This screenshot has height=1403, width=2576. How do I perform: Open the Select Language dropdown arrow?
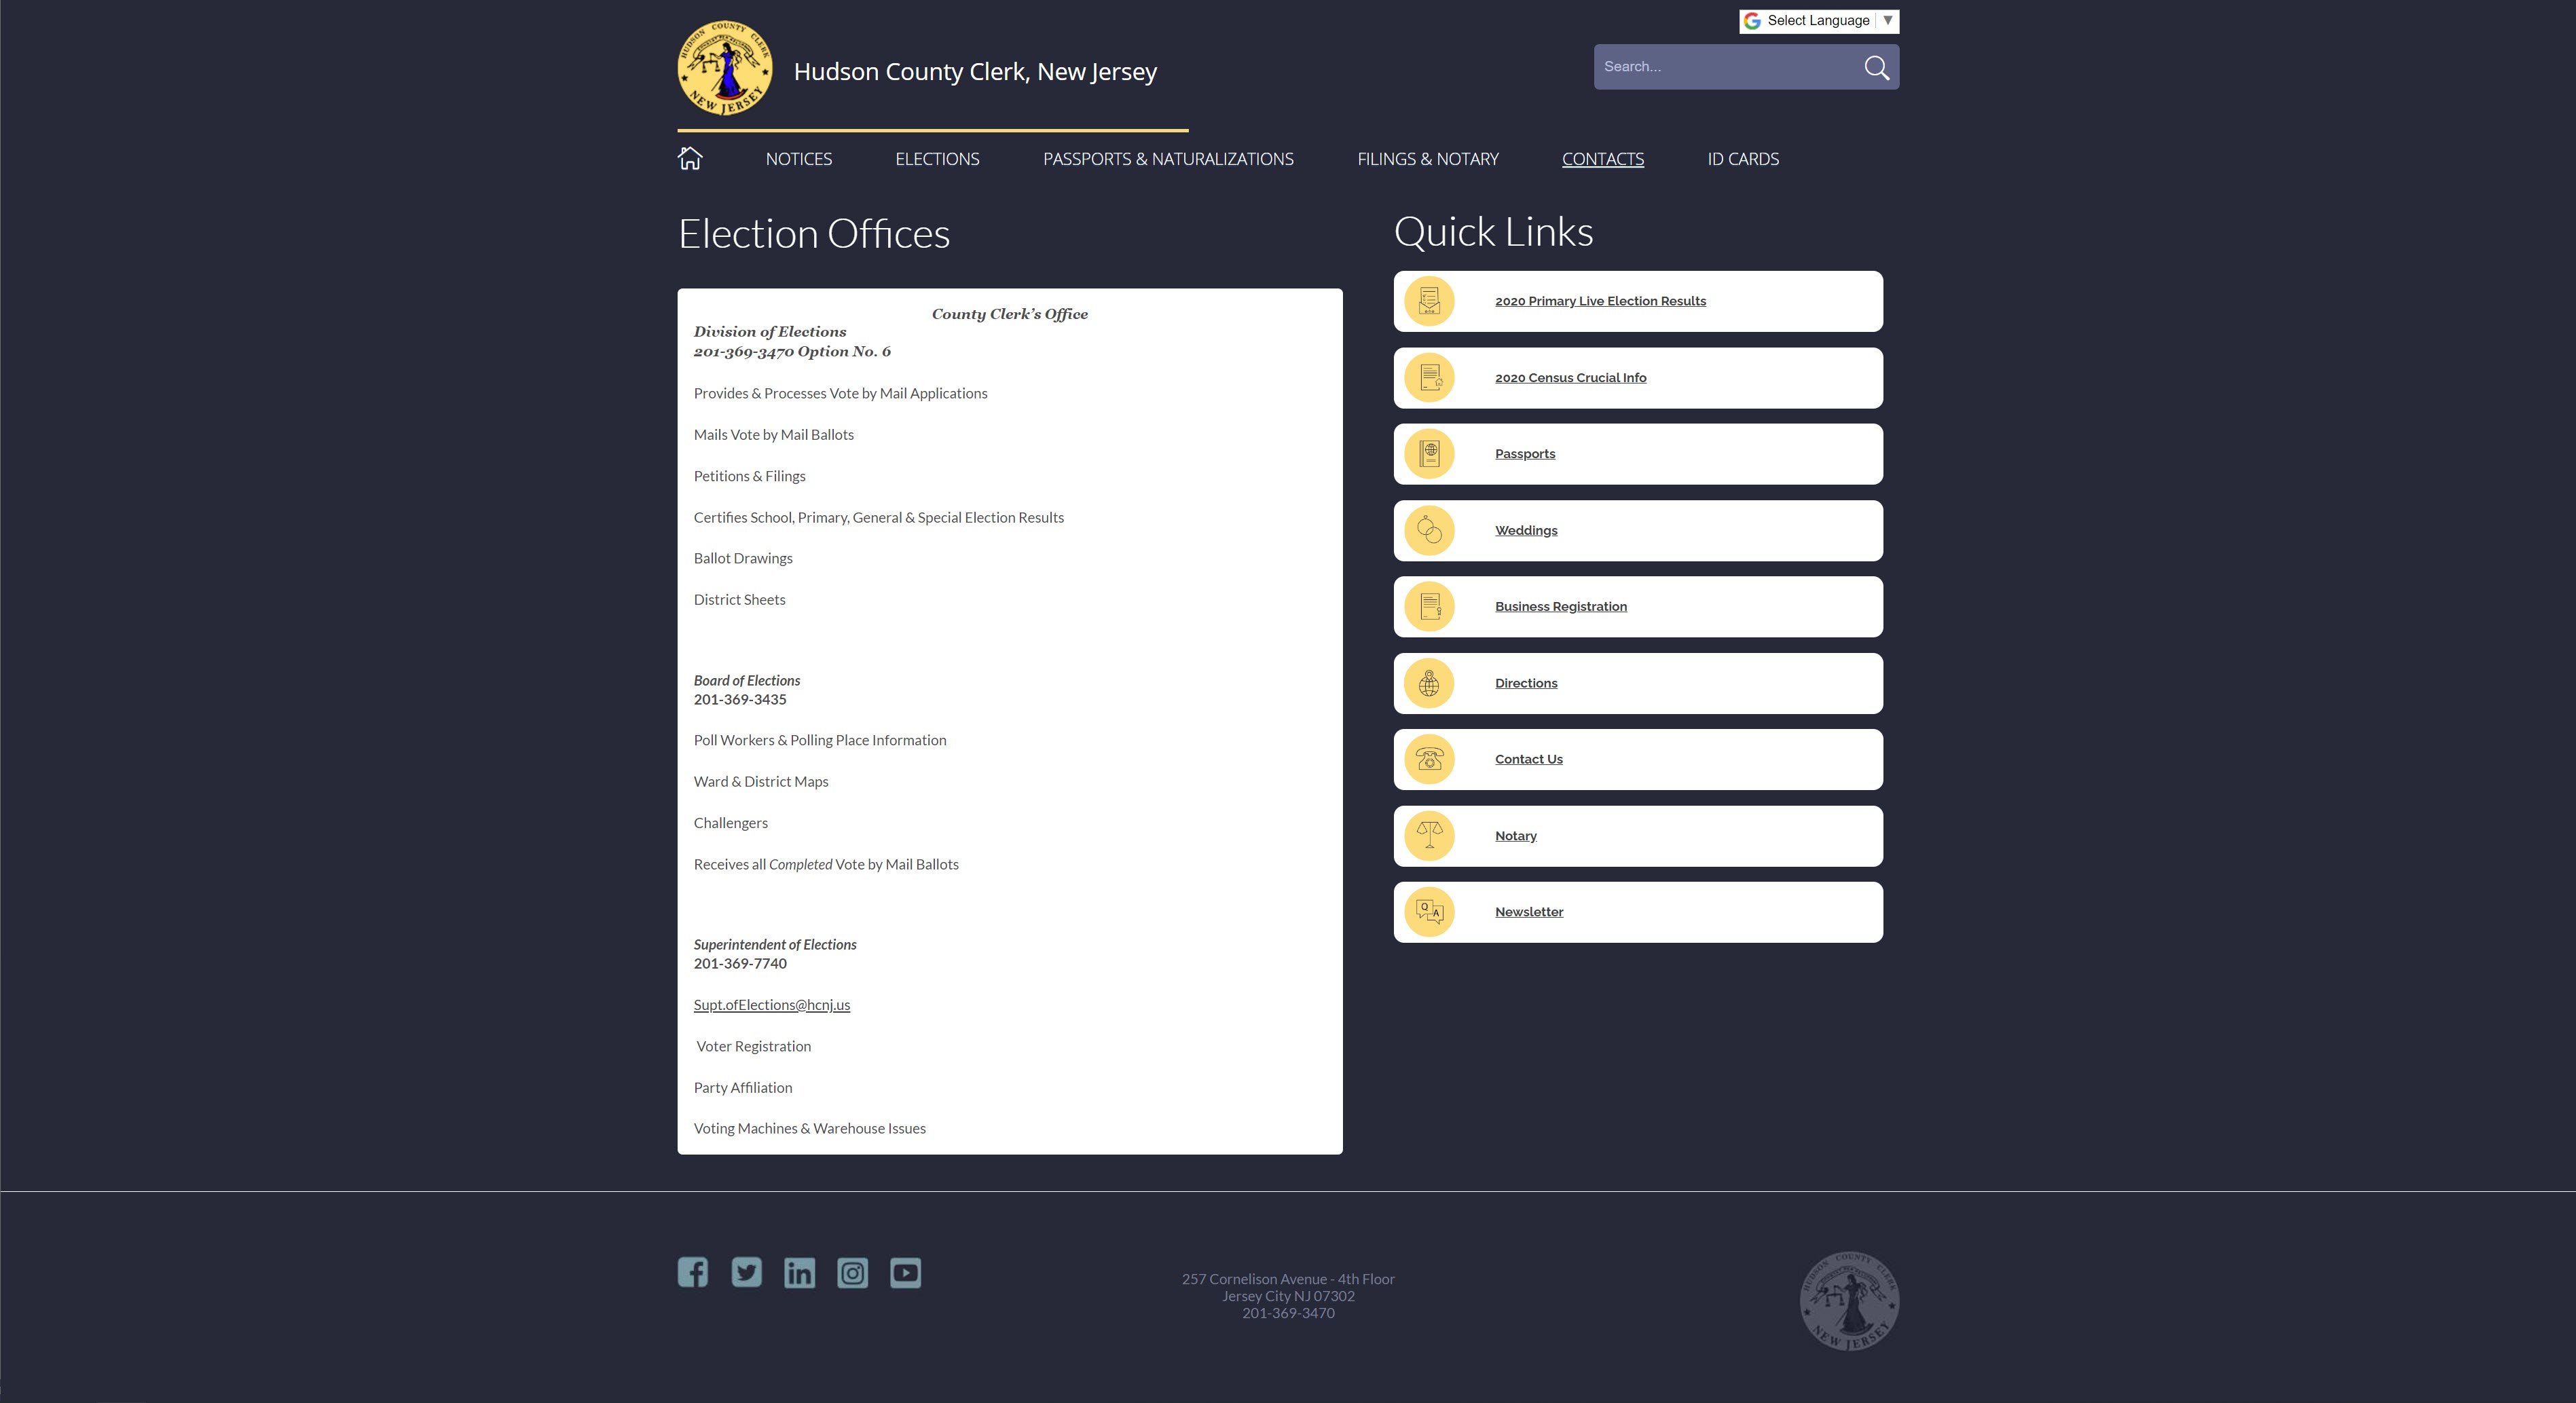click(1888, 20)
